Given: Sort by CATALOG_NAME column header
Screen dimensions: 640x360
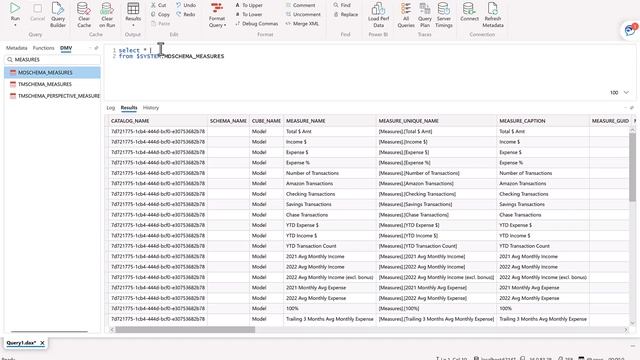Looking at the screenshot, I should point(158,121).
